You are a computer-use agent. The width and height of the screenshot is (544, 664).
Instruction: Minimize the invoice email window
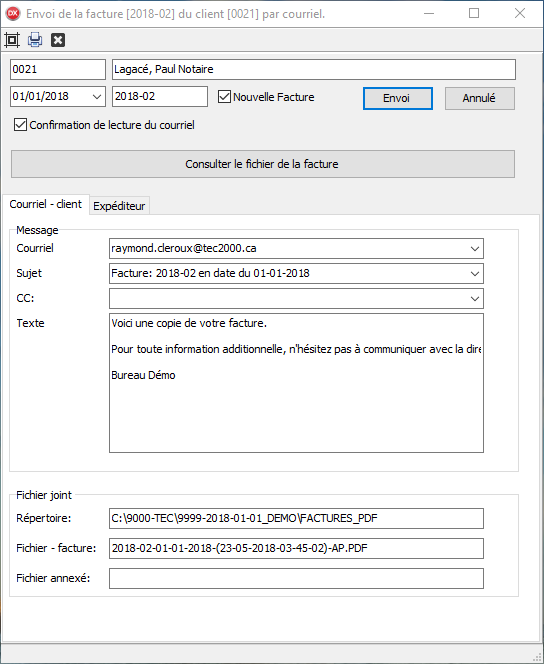coord(429,14)
